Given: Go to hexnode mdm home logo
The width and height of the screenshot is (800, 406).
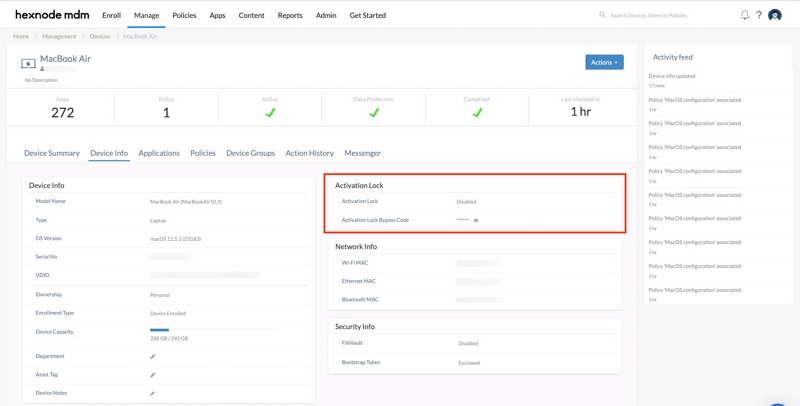Looking at the screenshot, I should pyautogui.click(x=52, y=15).
